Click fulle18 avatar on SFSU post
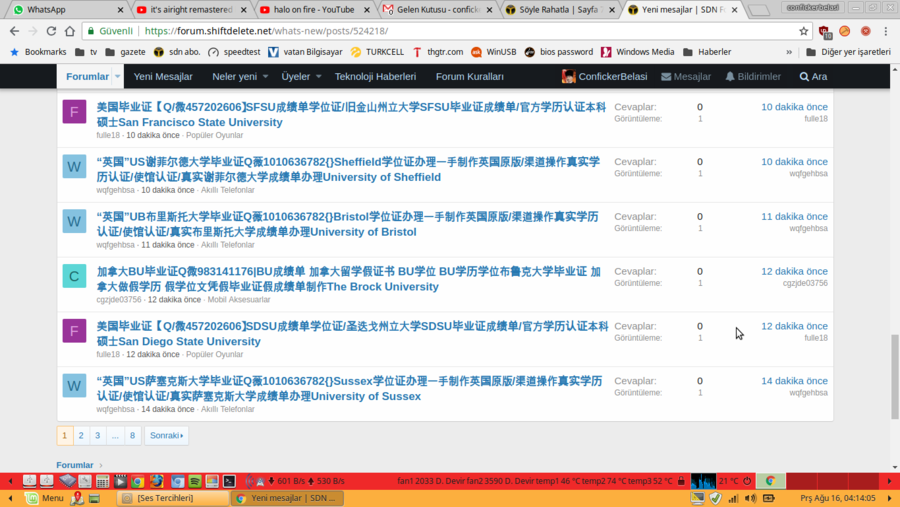Screen dimensions: 900x507 point(74,112)
